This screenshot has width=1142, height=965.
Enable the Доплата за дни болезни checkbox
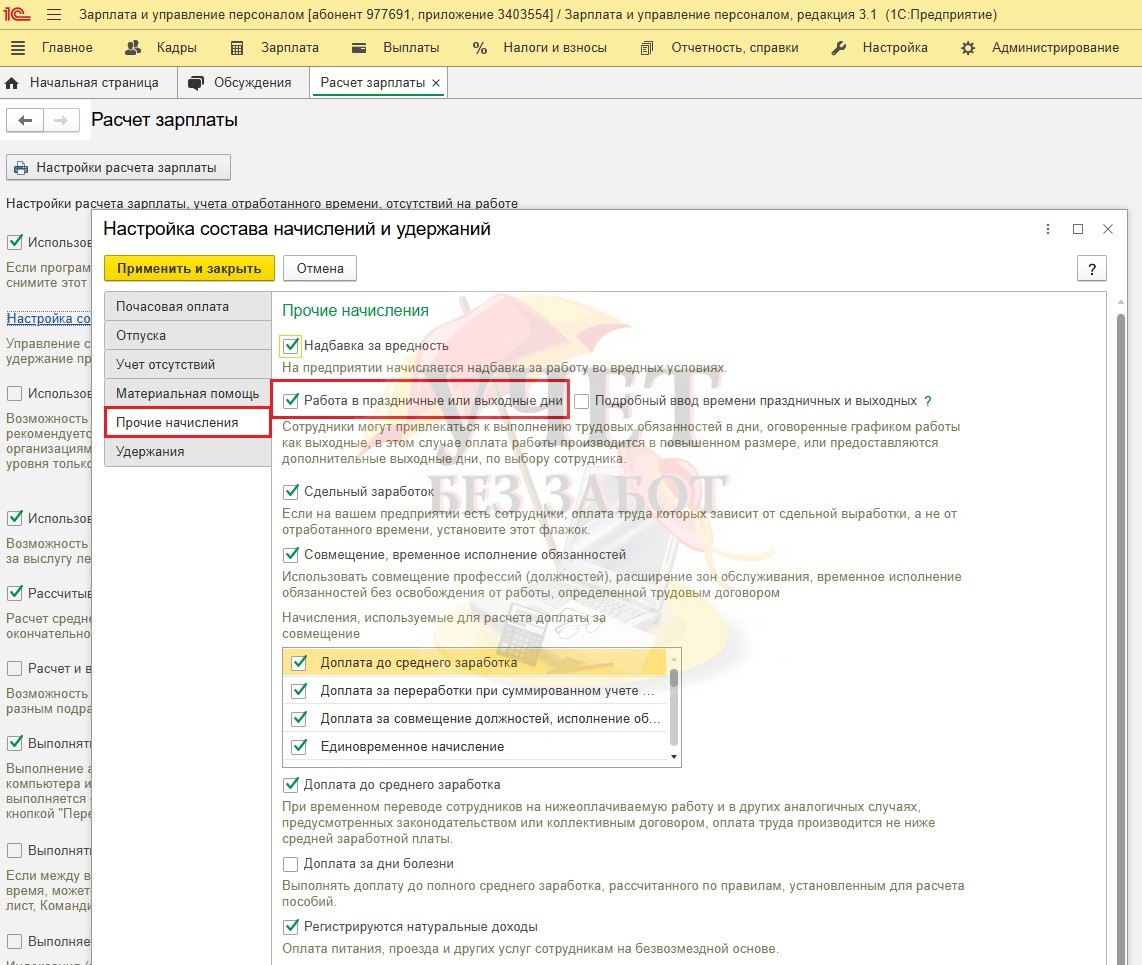tap(291, 864)
